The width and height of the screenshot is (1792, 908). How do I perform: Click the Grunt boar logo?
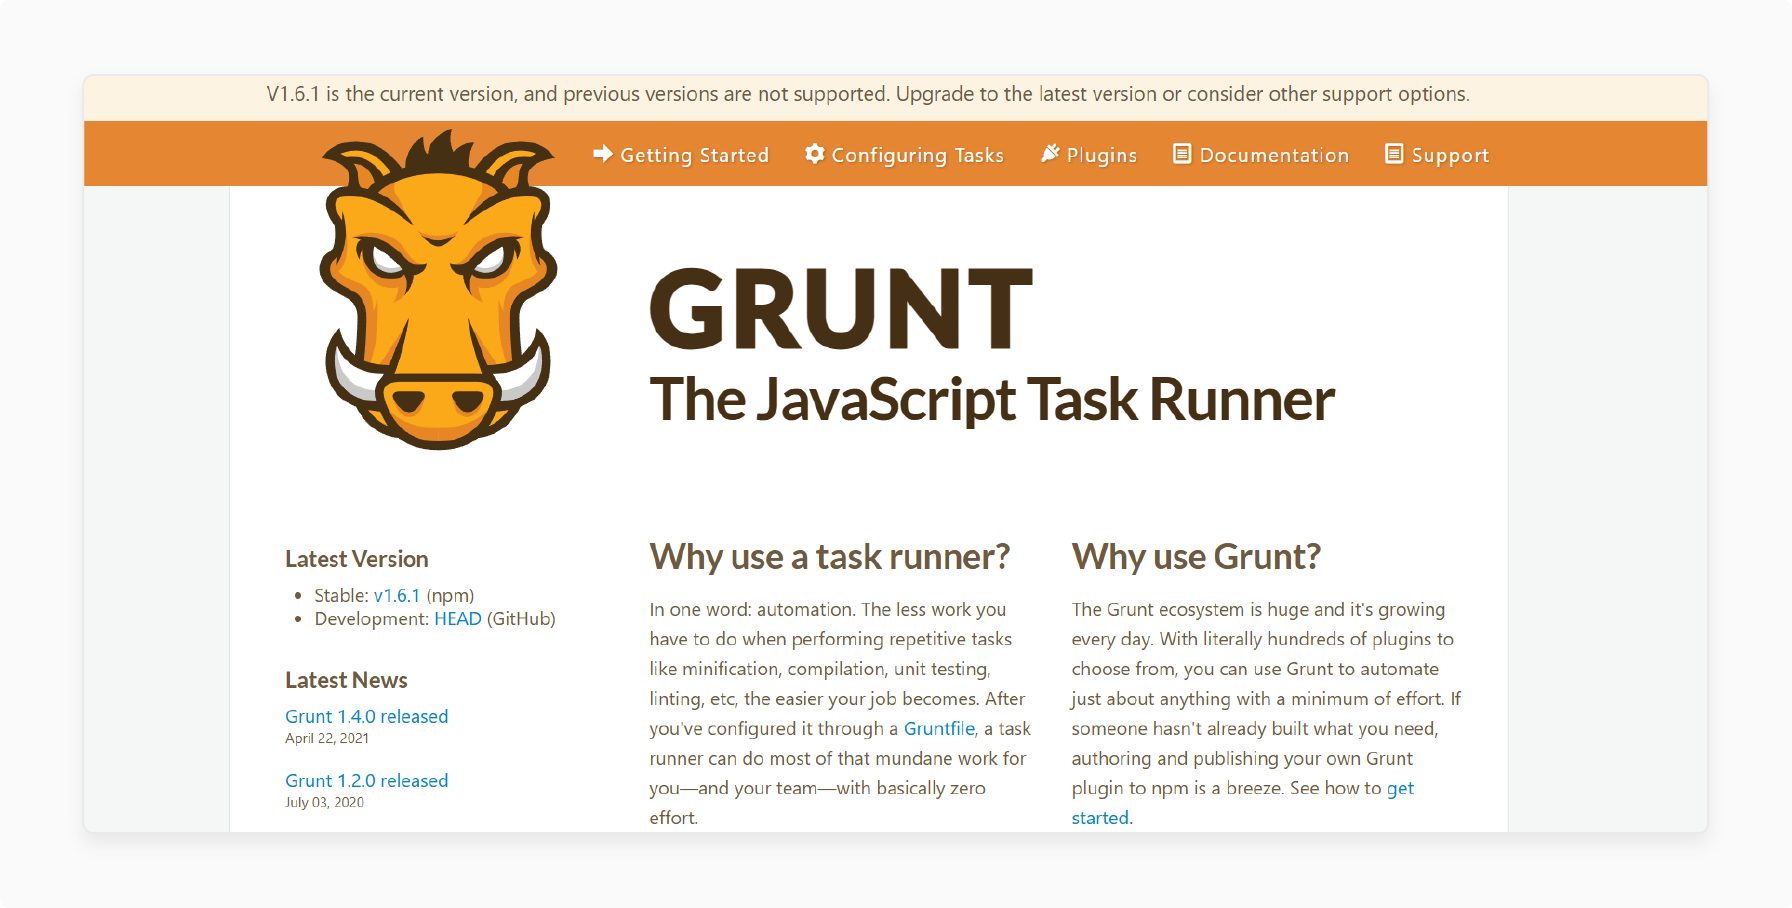tap(438, 290)
